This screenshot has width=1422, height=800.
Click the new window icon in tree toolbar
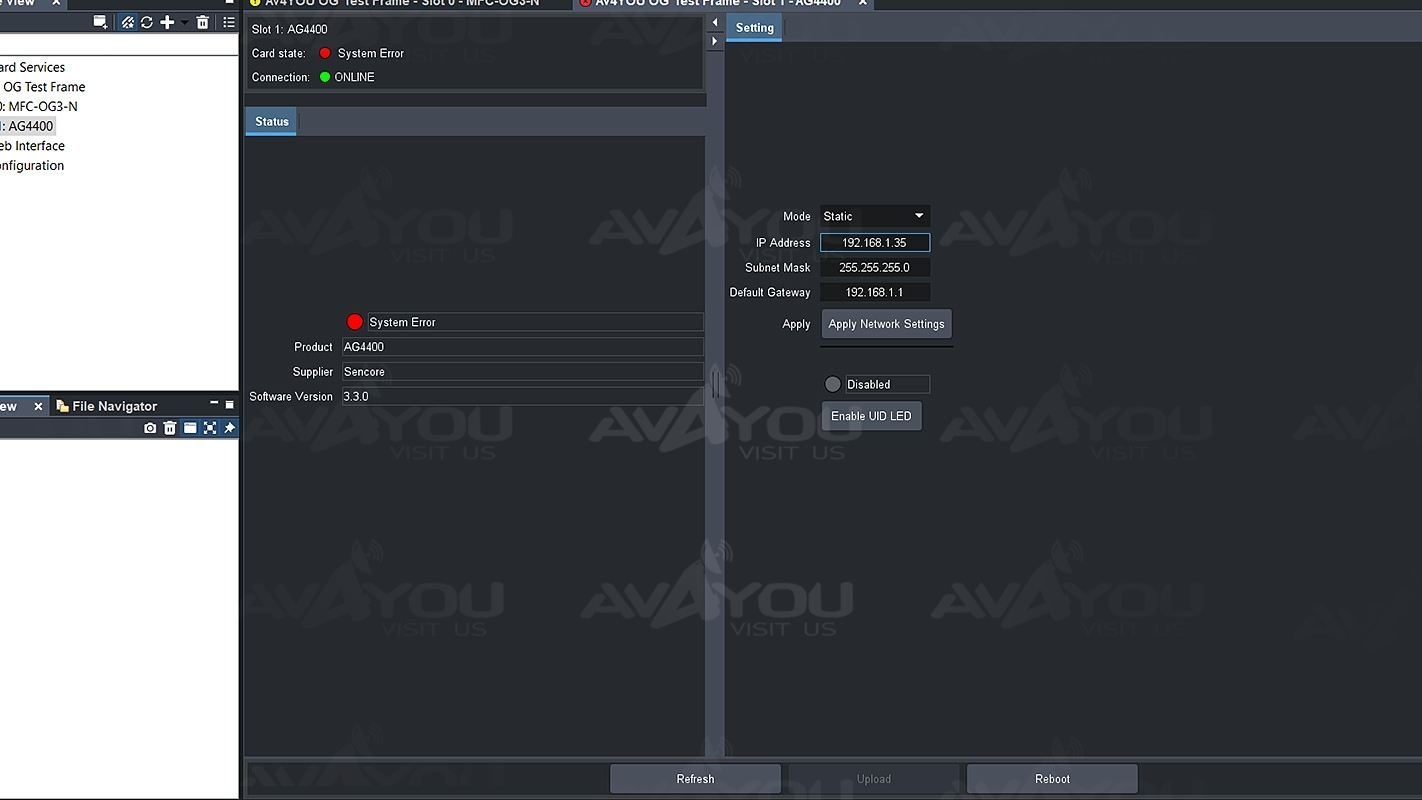point(100,22)
